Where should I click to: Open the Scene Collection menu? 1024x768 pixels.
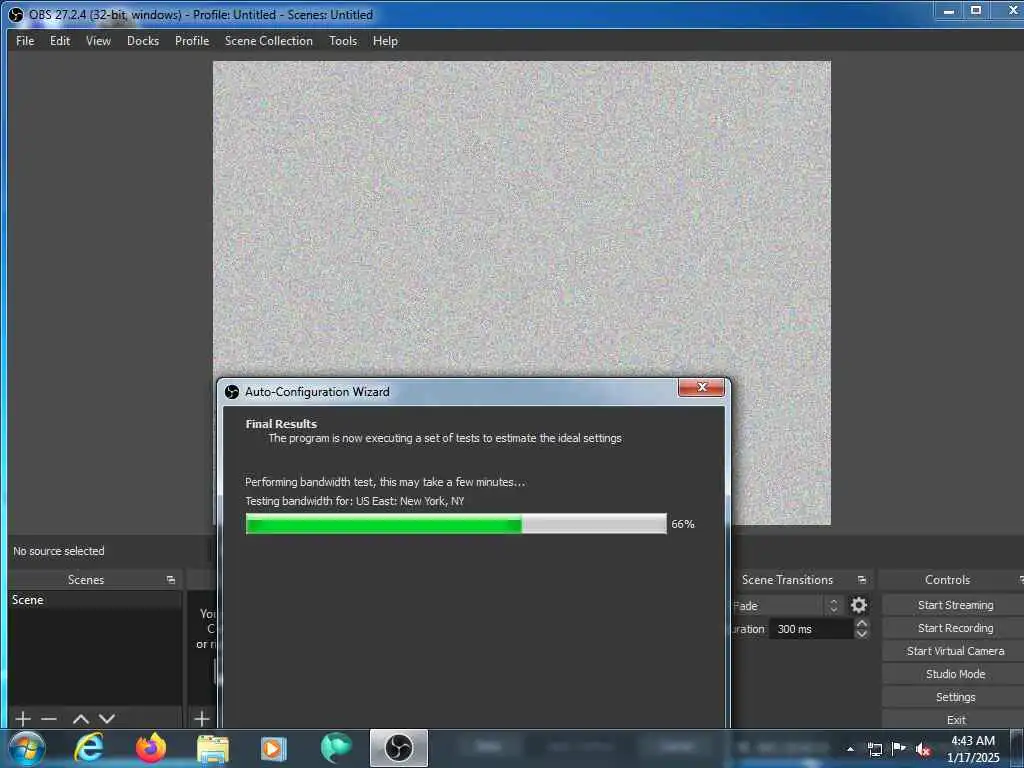[268, 40]
